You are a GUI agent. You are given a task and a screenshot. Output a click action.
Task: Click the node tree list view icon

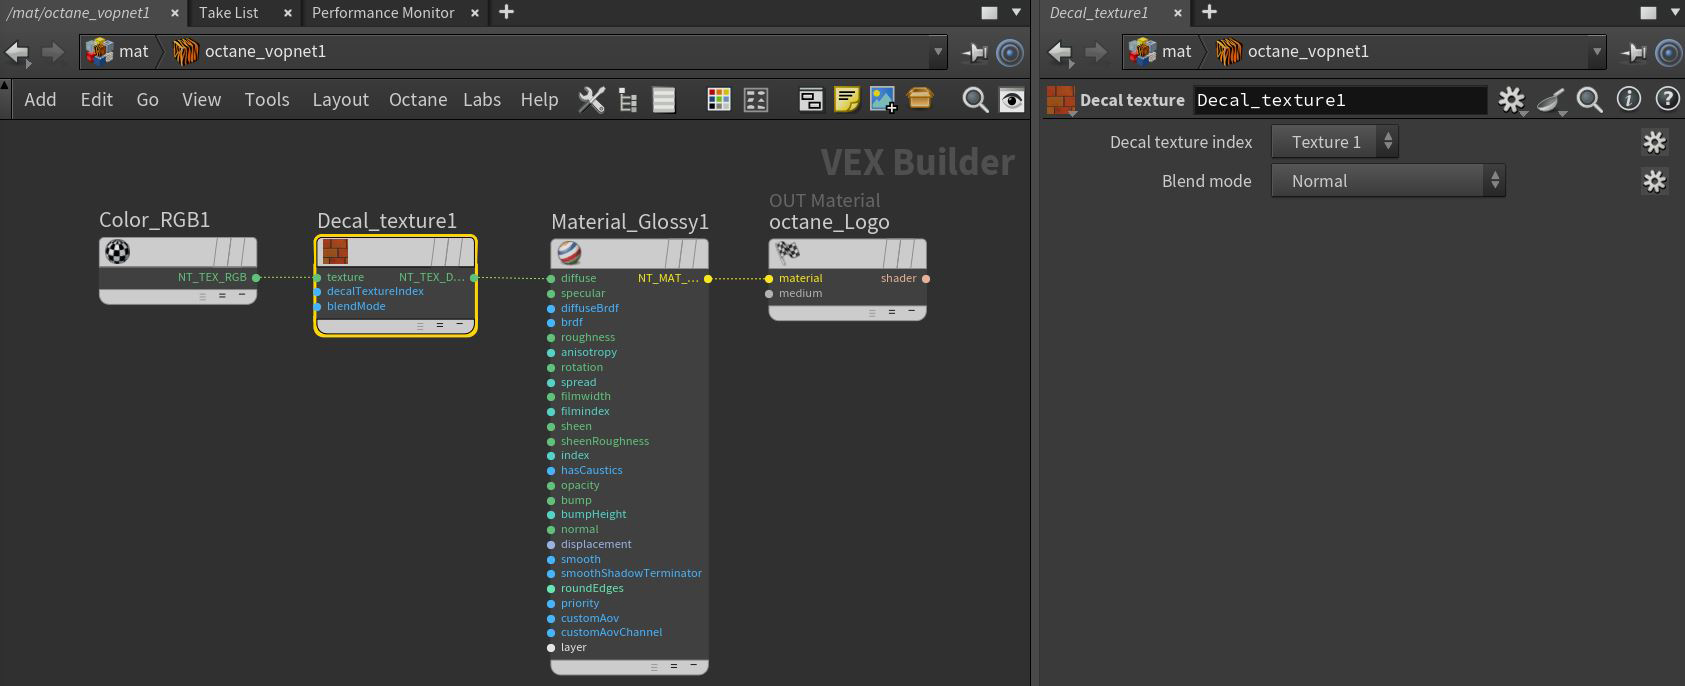[628, 100]
